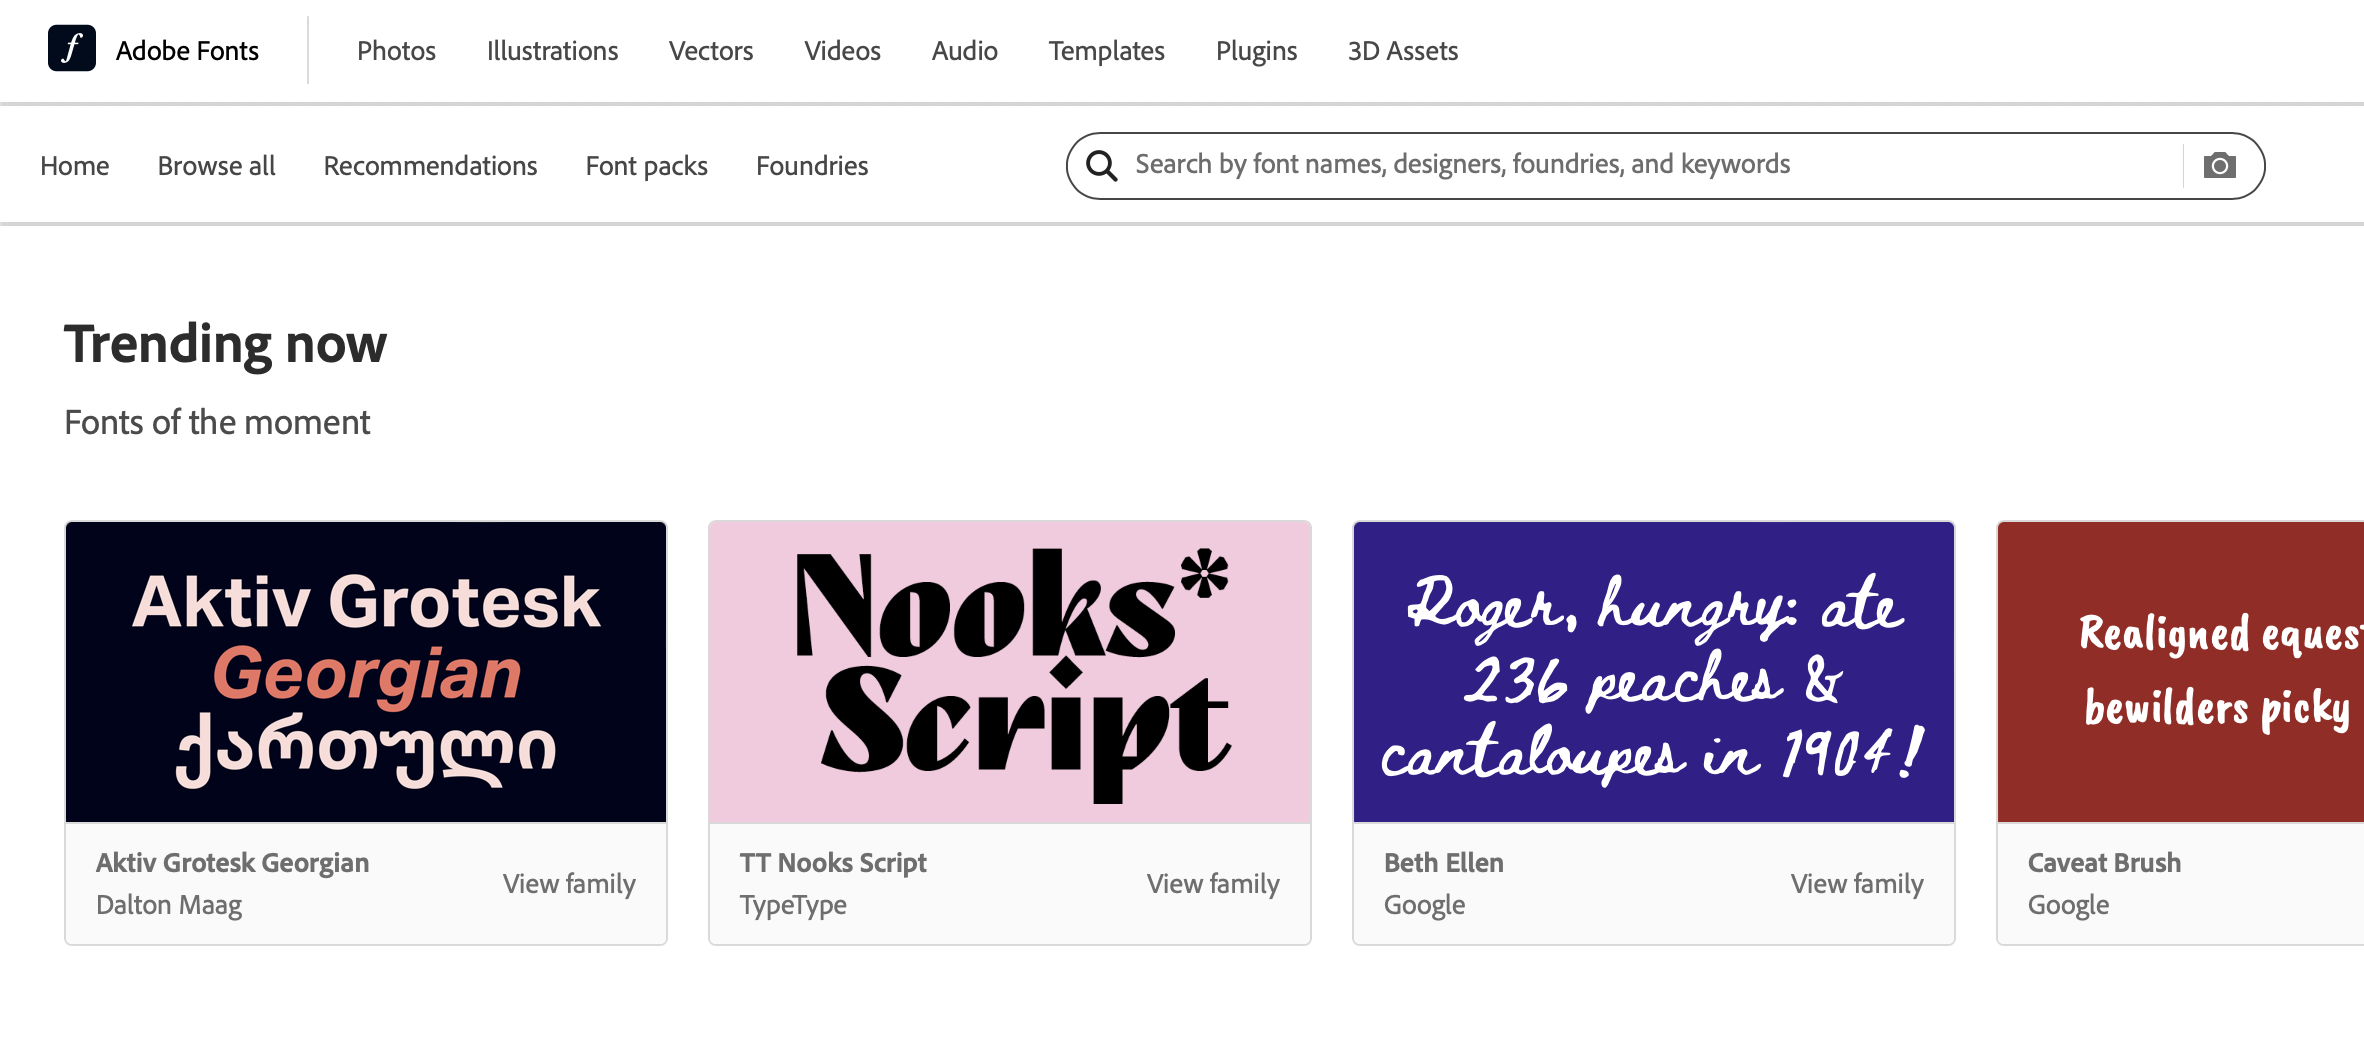The width and height of the screenshot is (2364, 1058).
Task: View family for Aktiv Grotesk Georgian
Action: [x=569, y=884]
